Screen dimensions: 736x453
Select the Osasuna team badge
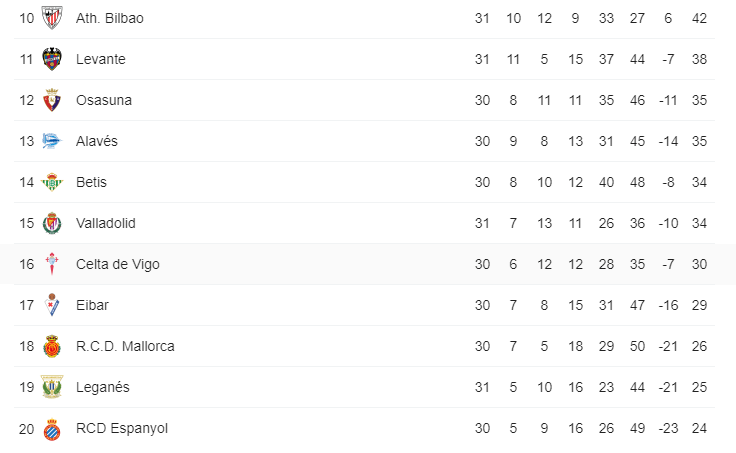52,100
